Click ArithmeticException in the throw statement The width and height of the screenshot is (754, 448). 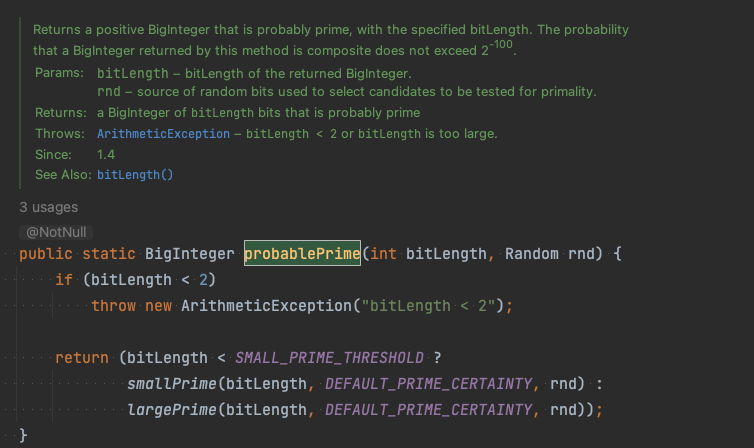coord(266,306)
